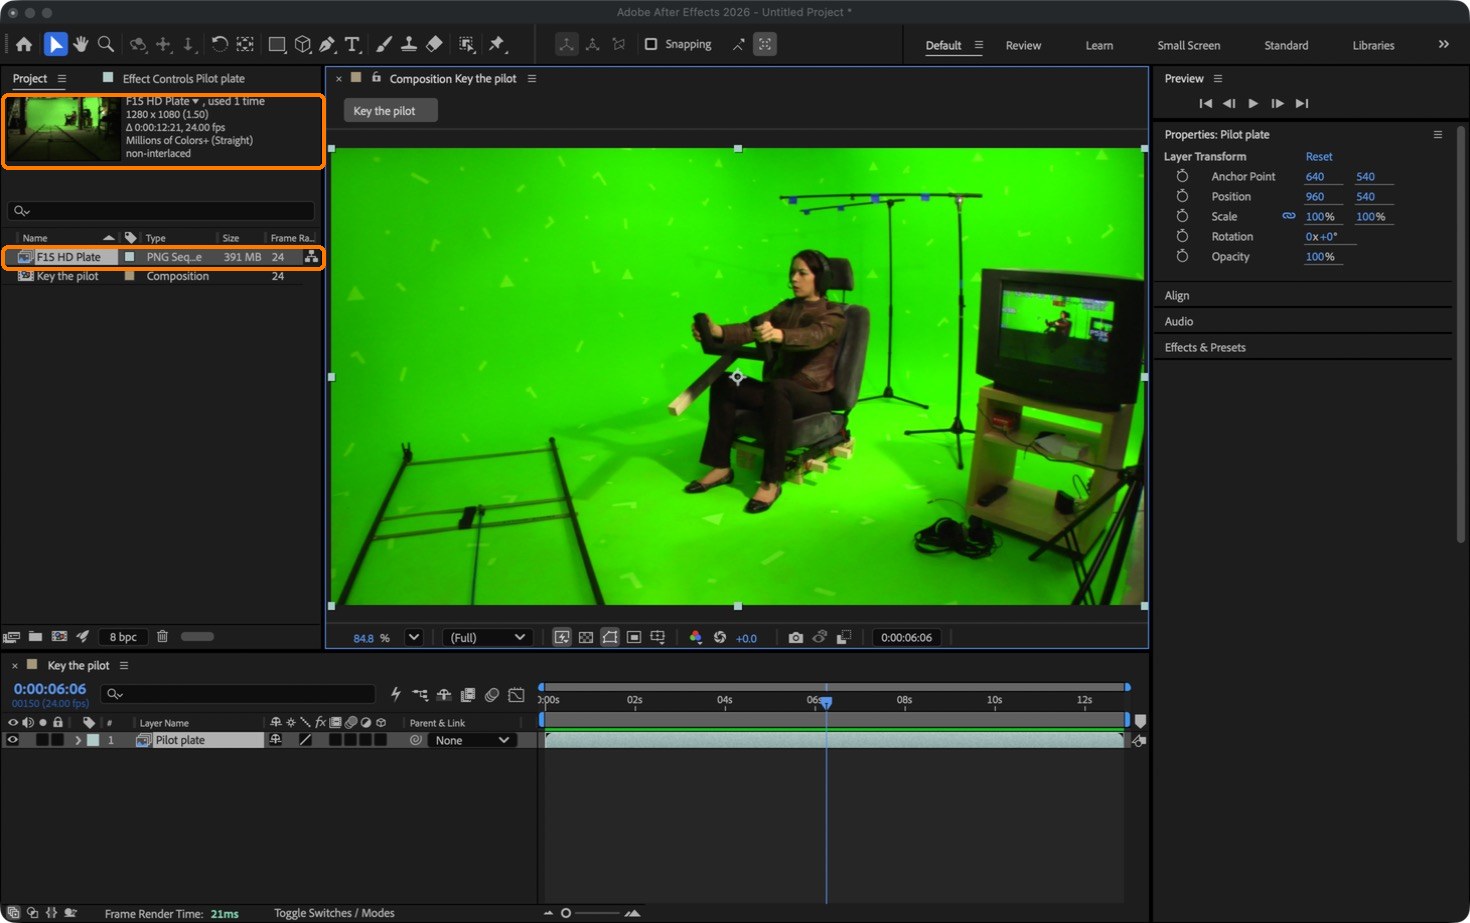Screen dimensions: 1470x923
Task: Select the Puppet Pin tool
Action: 497,44
